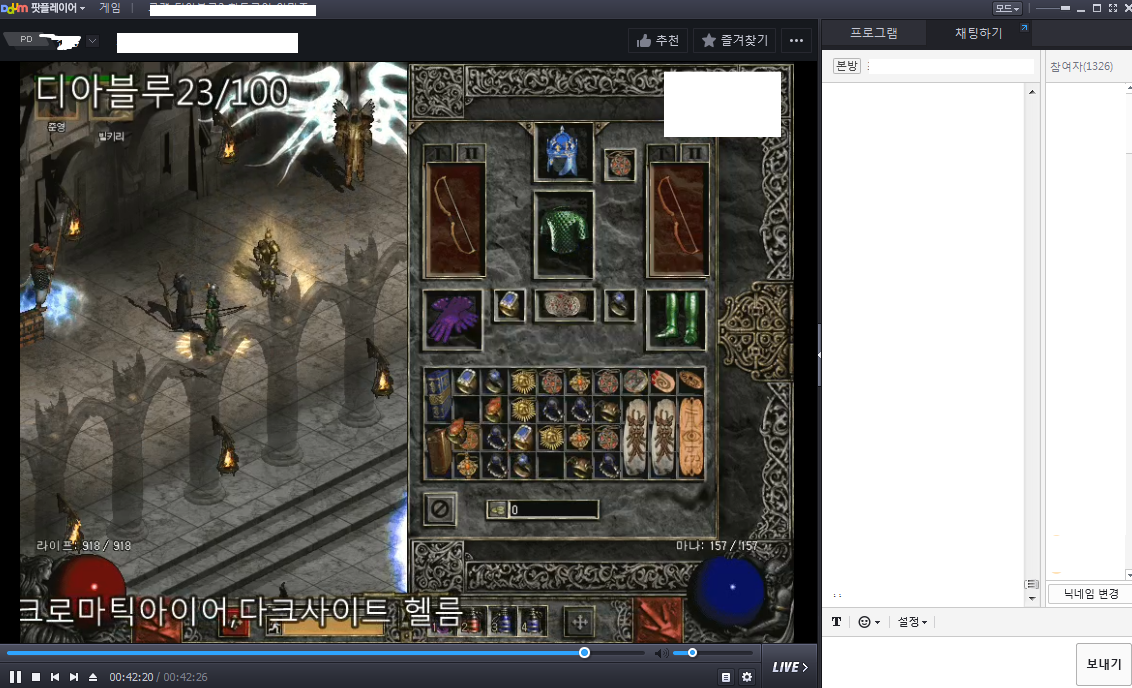
Task: Click the eject/open file icon
Action: click(92, 677)
